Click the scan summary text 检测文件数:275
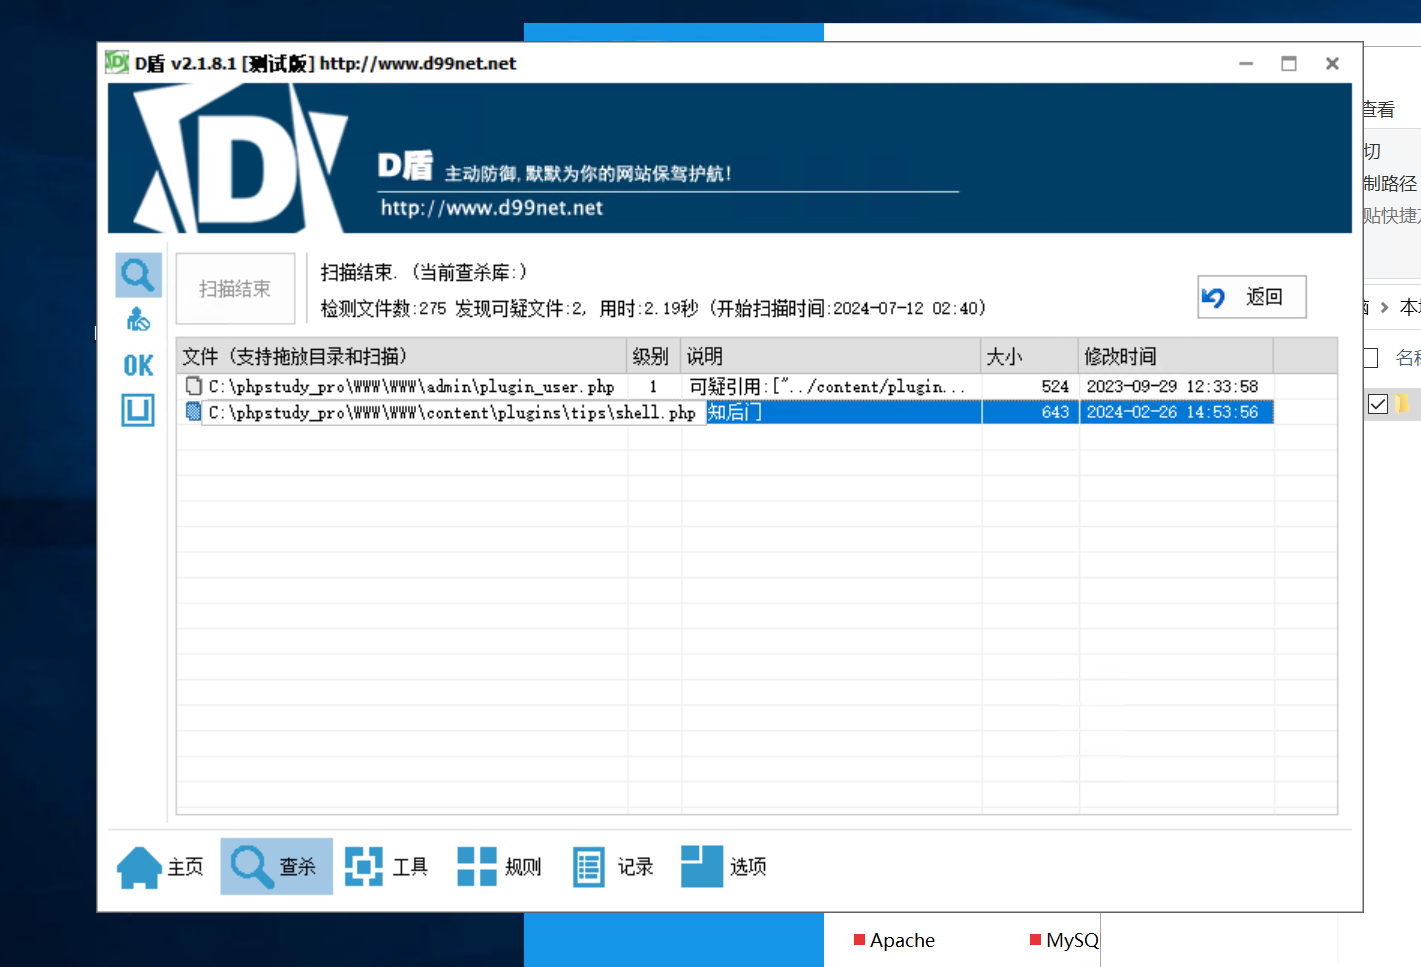The image size is (1421, 967). 383,308
